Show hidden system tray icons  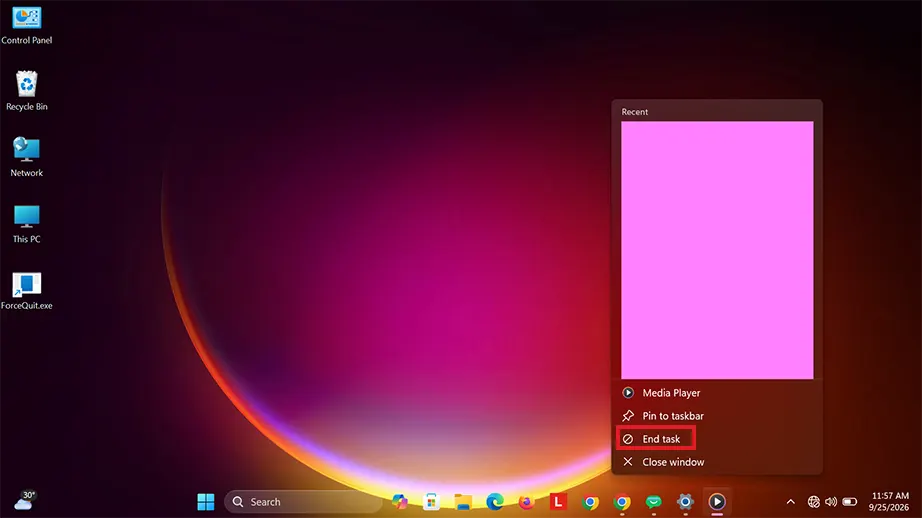790,502
